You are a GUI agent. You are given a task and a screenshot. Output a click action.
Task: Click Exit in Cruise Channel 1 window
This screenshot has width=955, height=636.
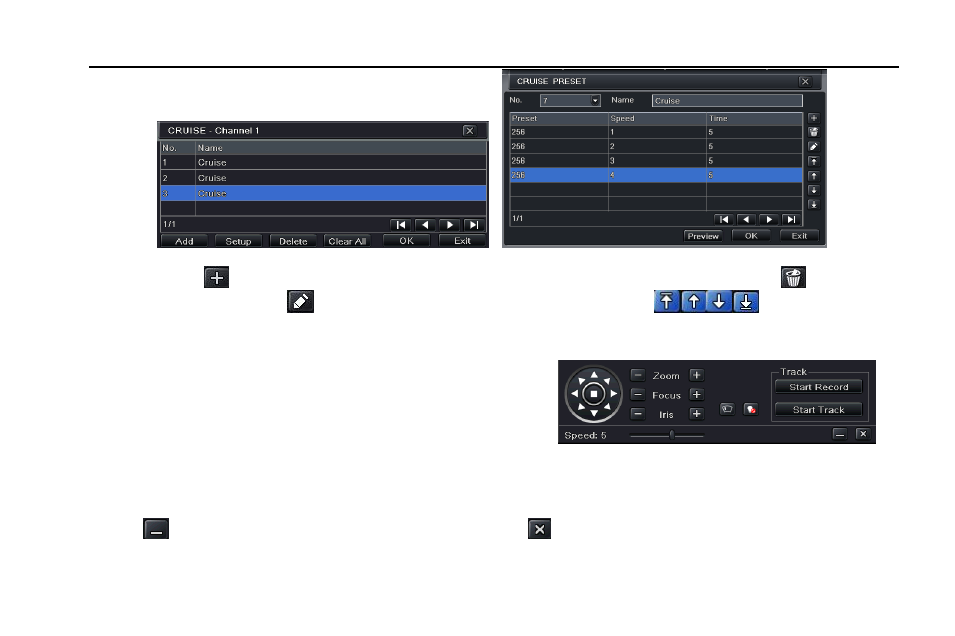coord(462,241)
